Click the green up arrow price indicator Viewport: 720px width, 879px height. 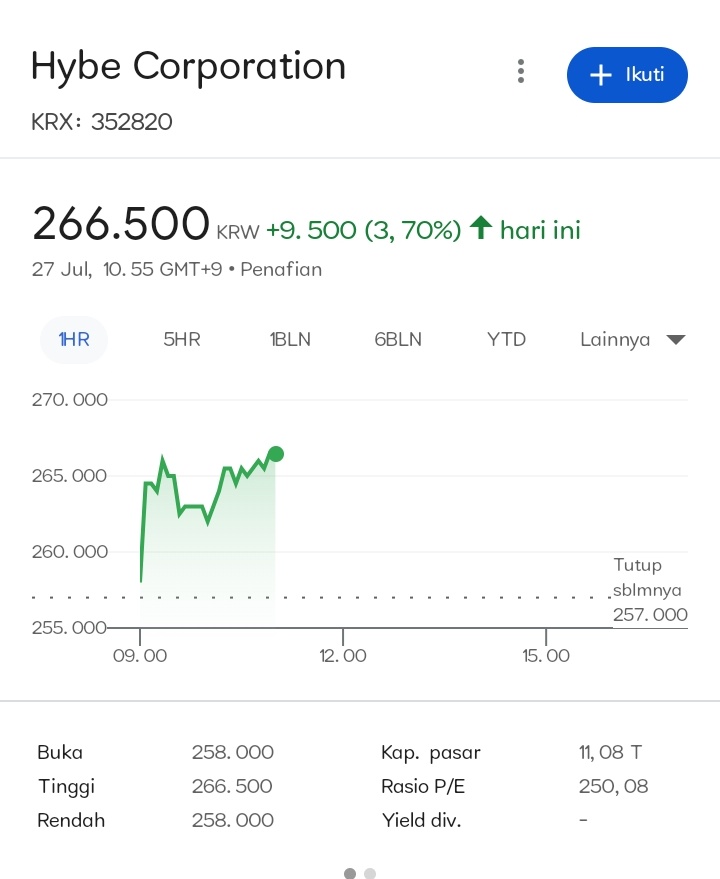click(x=481, y=229)
